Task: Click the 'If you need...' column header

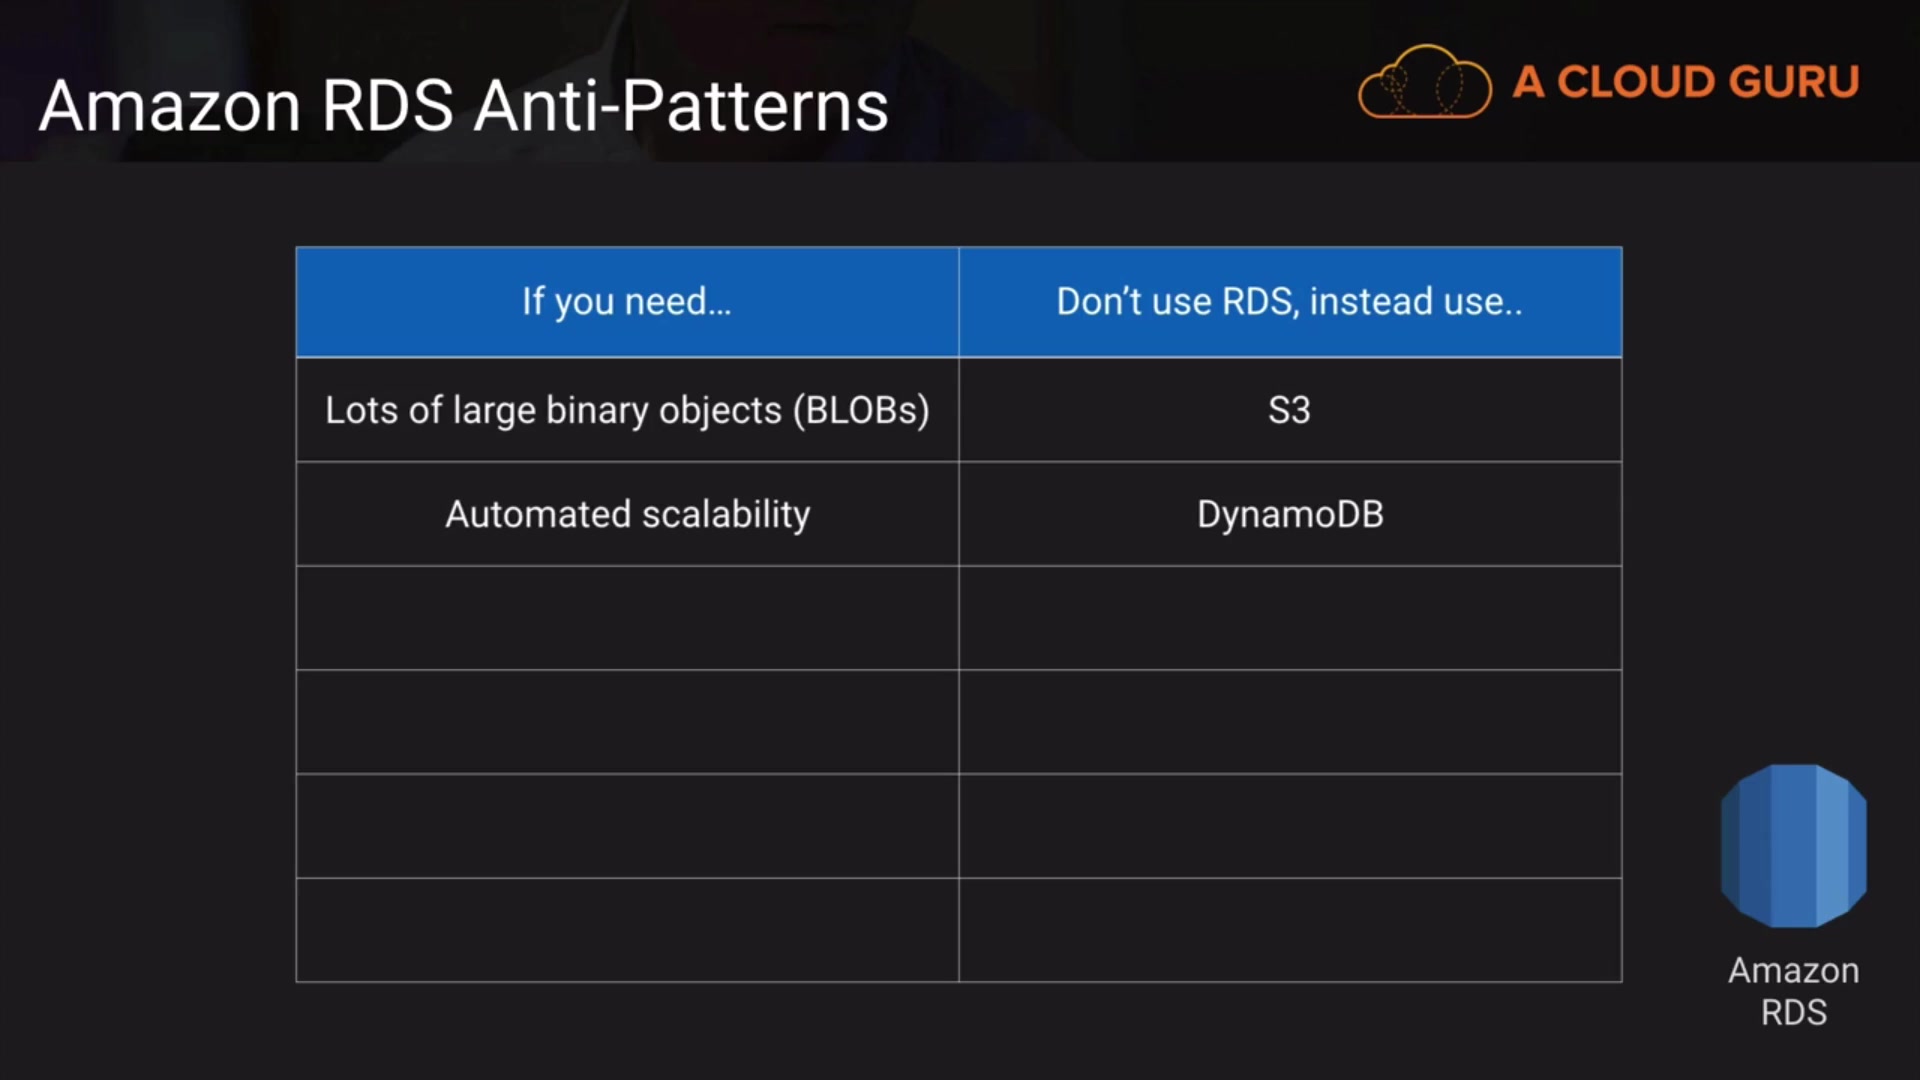Action: point(627,301)
